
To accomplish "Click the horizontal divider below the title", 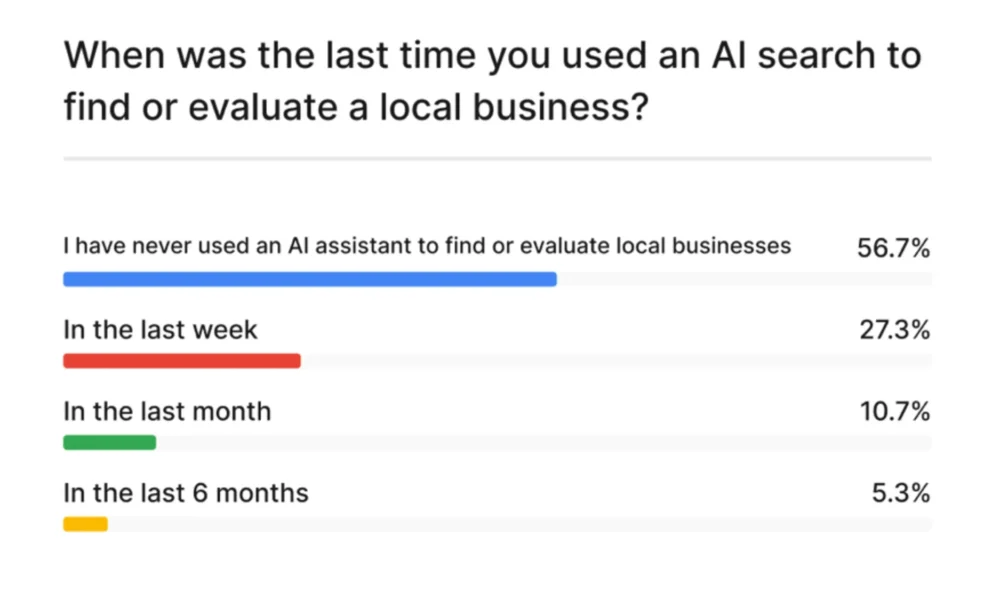I will pyautogui.click(x=497, y=158).
